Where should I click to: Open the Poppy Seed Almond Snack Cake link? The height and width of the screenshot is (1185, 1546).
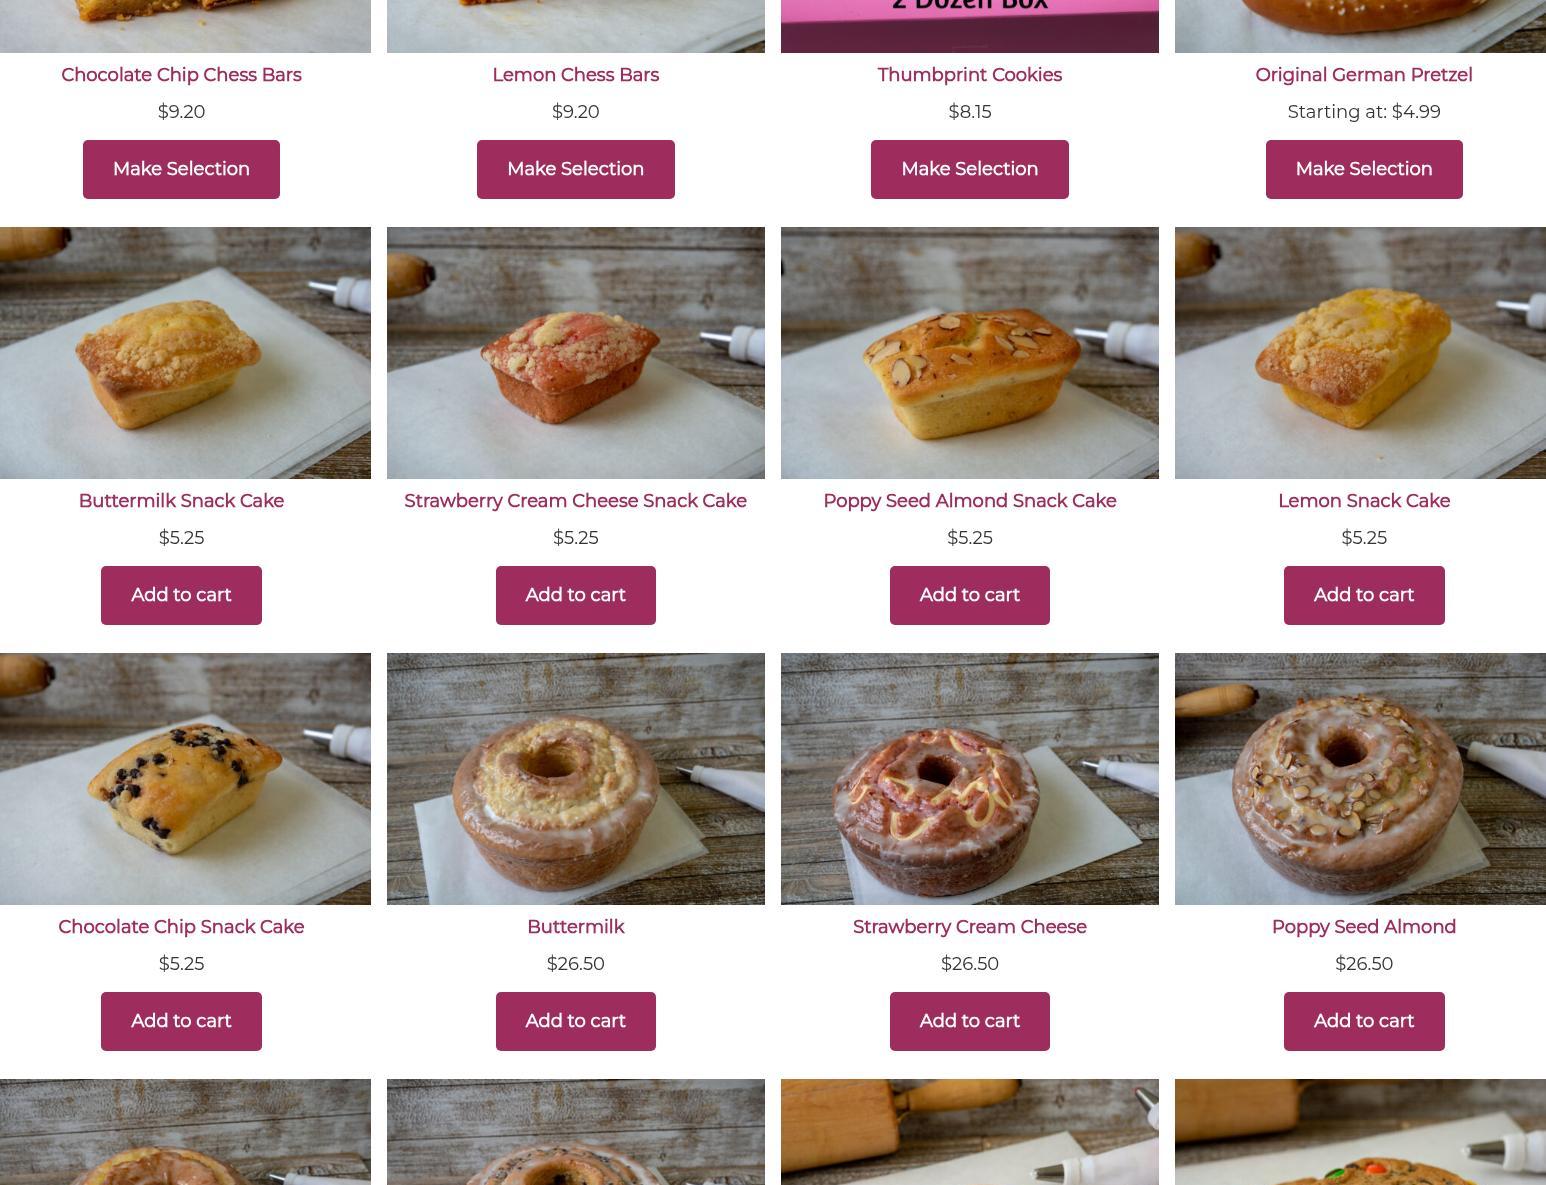969,501
